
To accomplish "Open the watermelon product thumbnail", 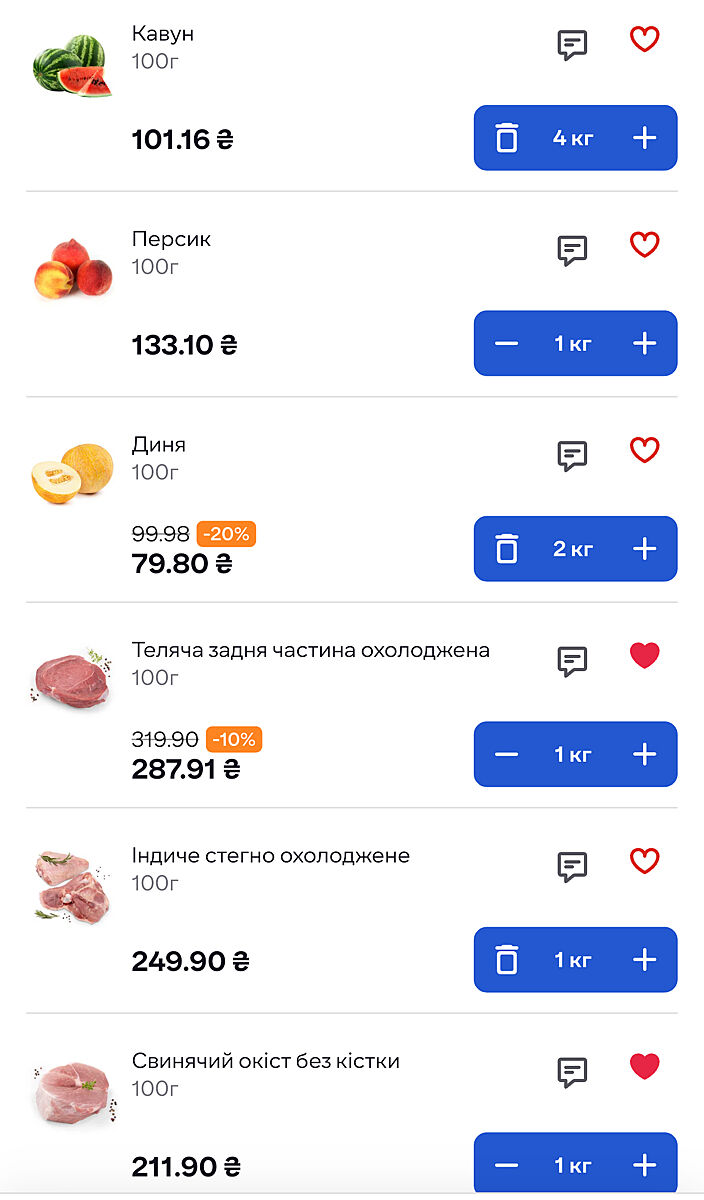I will click(x=72, y=66).
